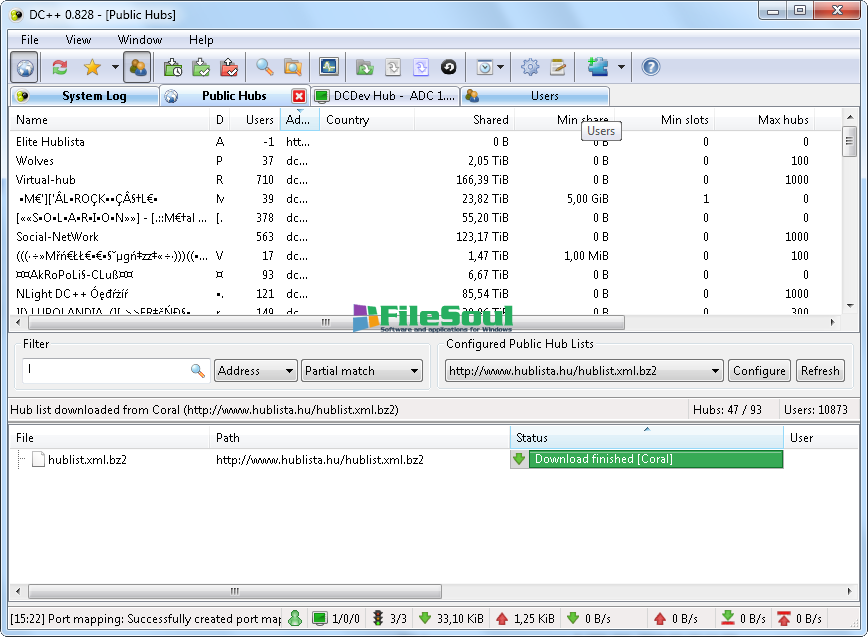The width and height of the screenshot is (868, 637).
Task: Toggle away mode via green user status icon
Action: pos(295,619)
